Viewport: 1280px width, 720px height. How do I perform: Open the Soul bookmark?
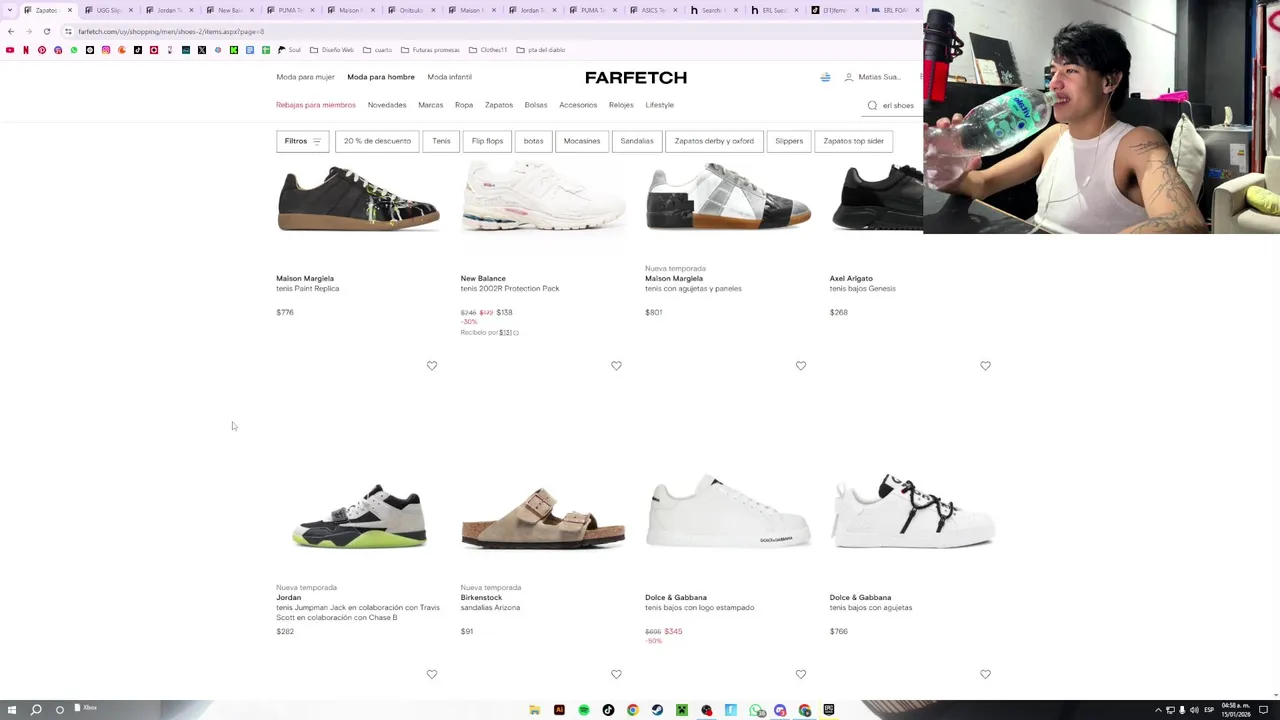click(x=289, y=50)
